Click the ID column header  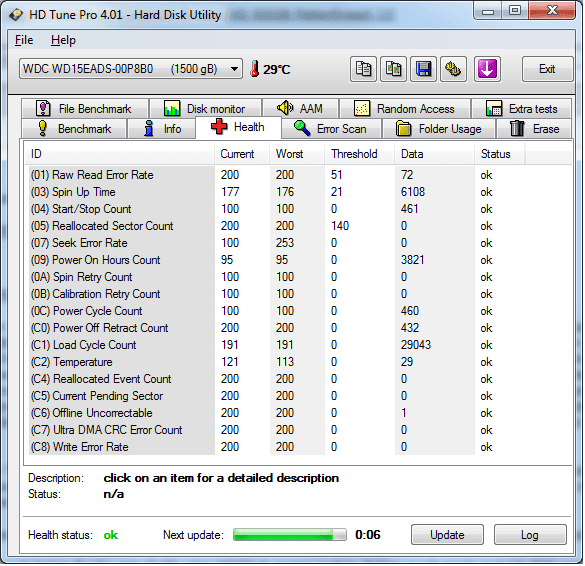click(120, 154)
